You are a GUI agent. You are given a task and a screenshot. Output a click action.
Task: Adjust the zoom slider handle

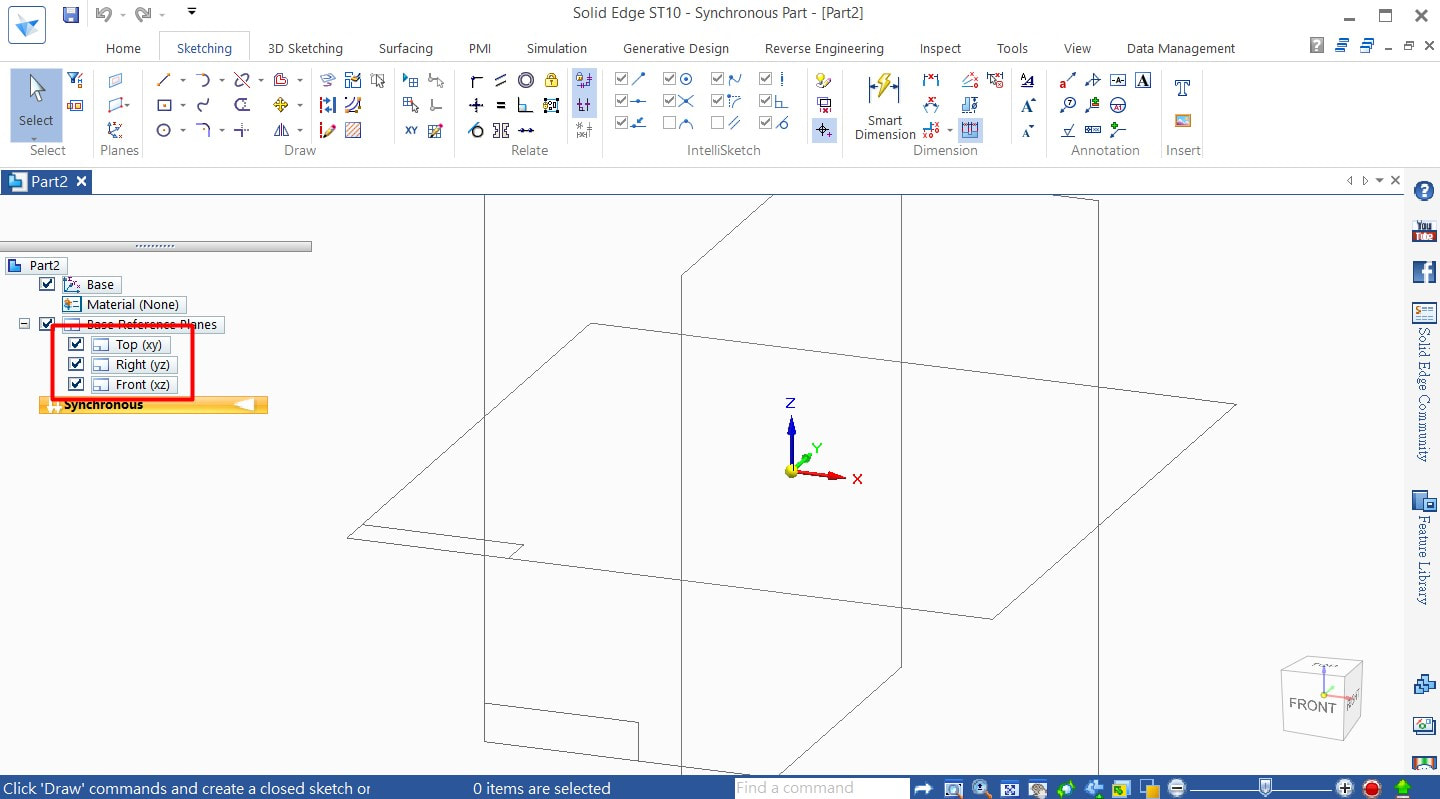pos(1265,788)
